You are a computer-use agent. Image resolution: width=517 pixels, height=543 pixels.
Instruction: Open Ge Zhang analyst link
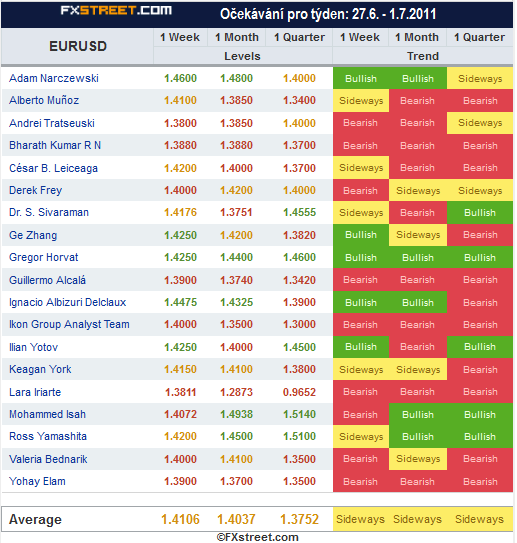pos(33,235)
